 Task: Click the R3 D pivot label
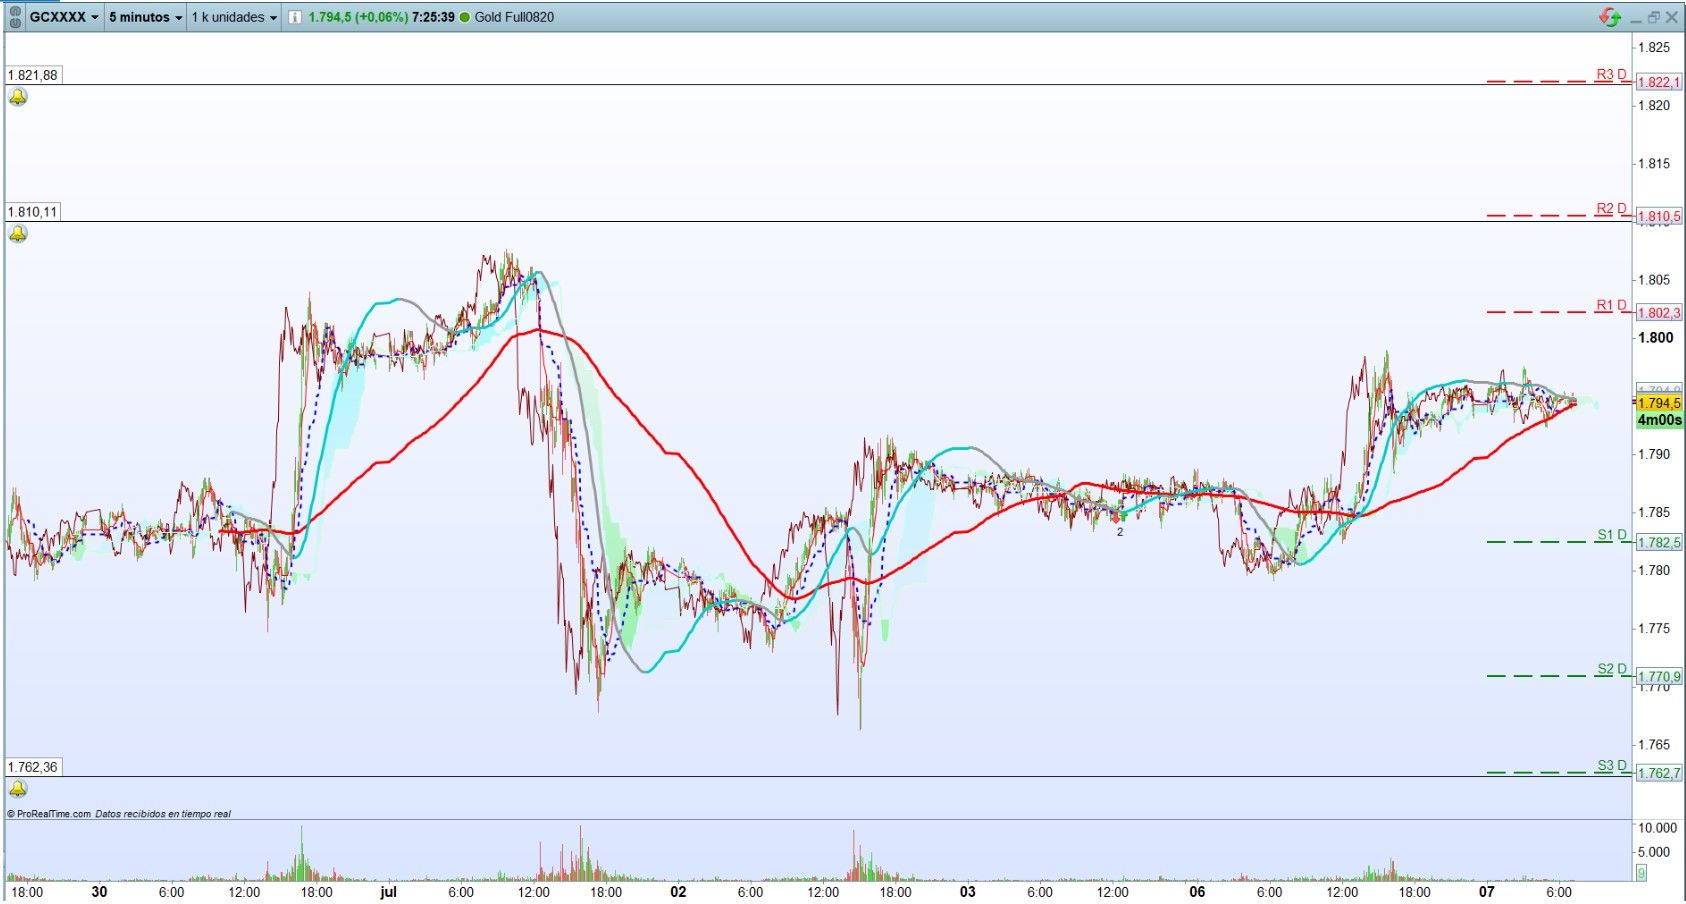click(x=1611, y=75)
